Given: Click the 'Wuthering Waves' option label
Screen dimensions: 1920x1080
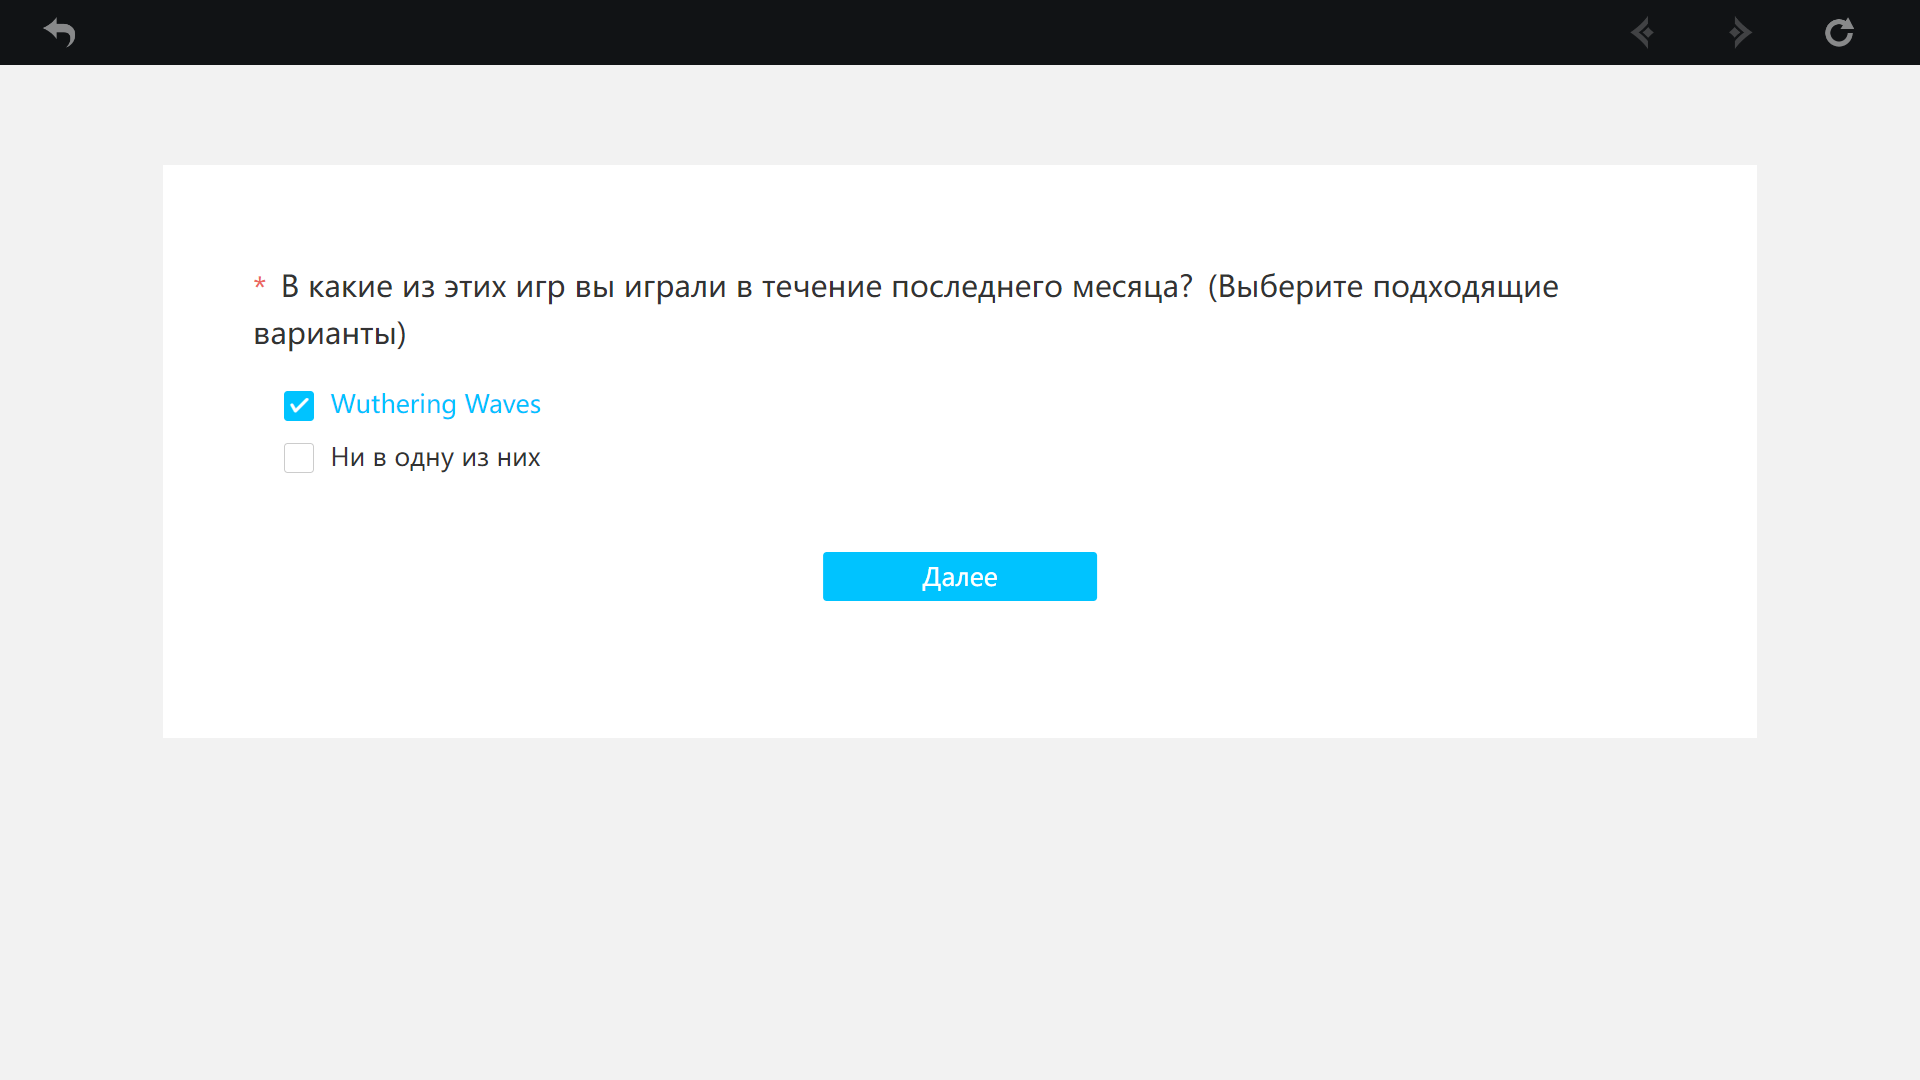Looking at the screenshot, I should [x=436, y=404].
